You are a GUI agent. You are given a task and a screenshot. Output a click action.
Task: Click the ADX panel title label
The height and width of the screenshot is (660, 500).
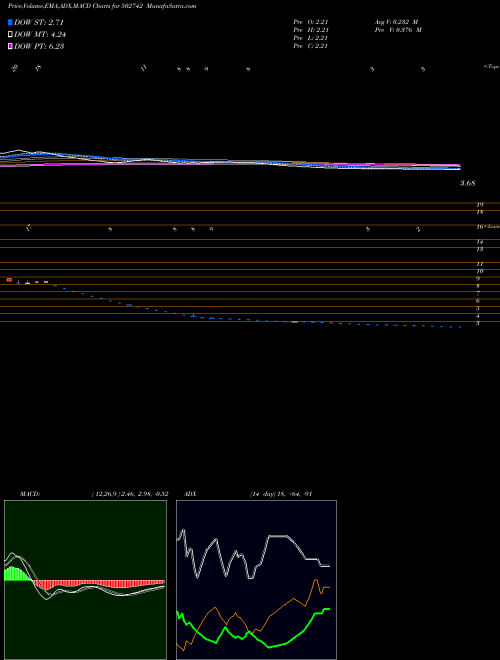tap(189, 494)
